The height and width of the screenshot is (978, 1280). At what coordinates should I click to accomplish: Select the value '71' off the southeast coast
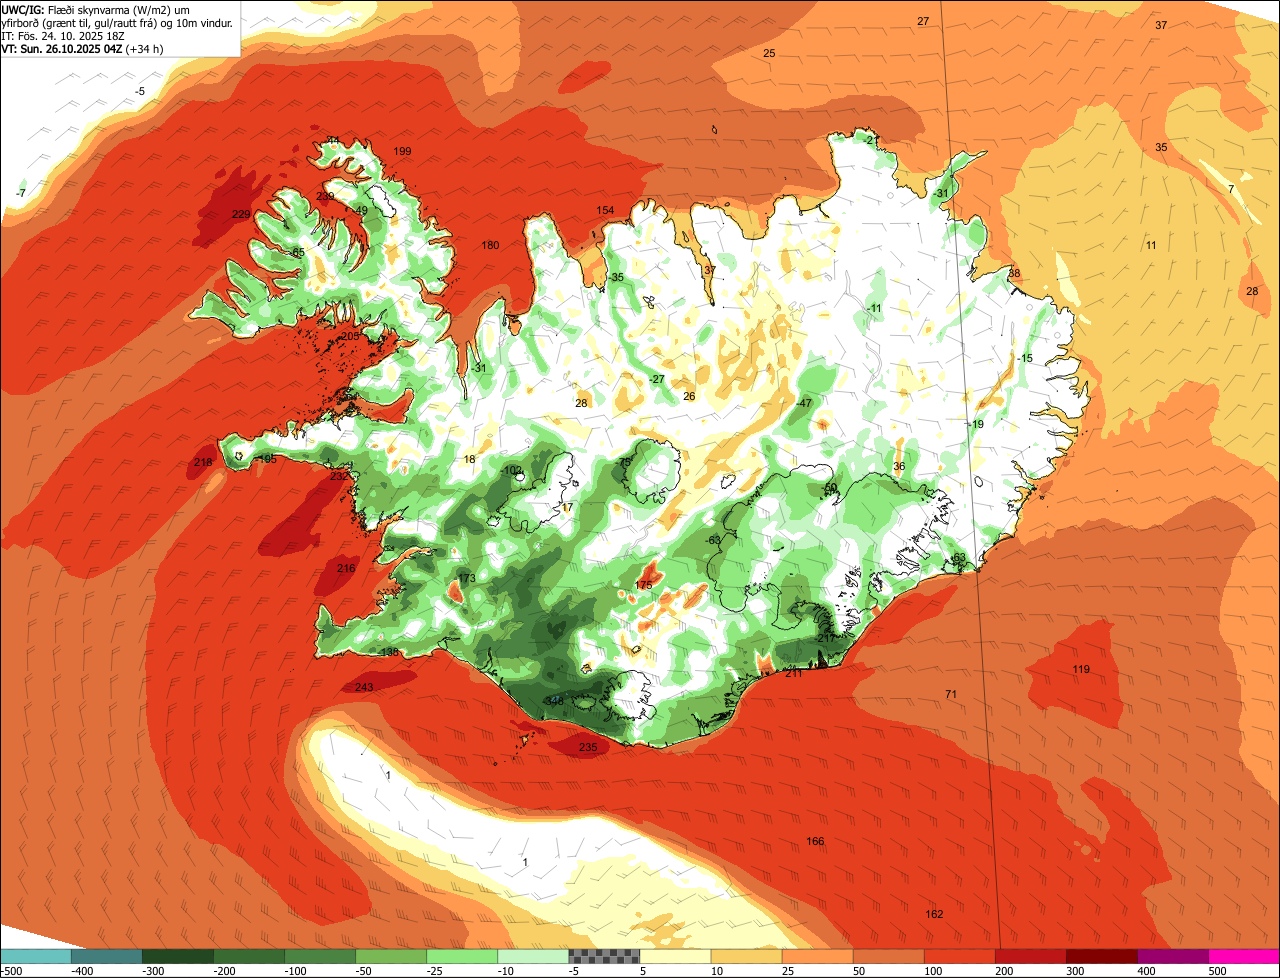[x=951, y=693]
